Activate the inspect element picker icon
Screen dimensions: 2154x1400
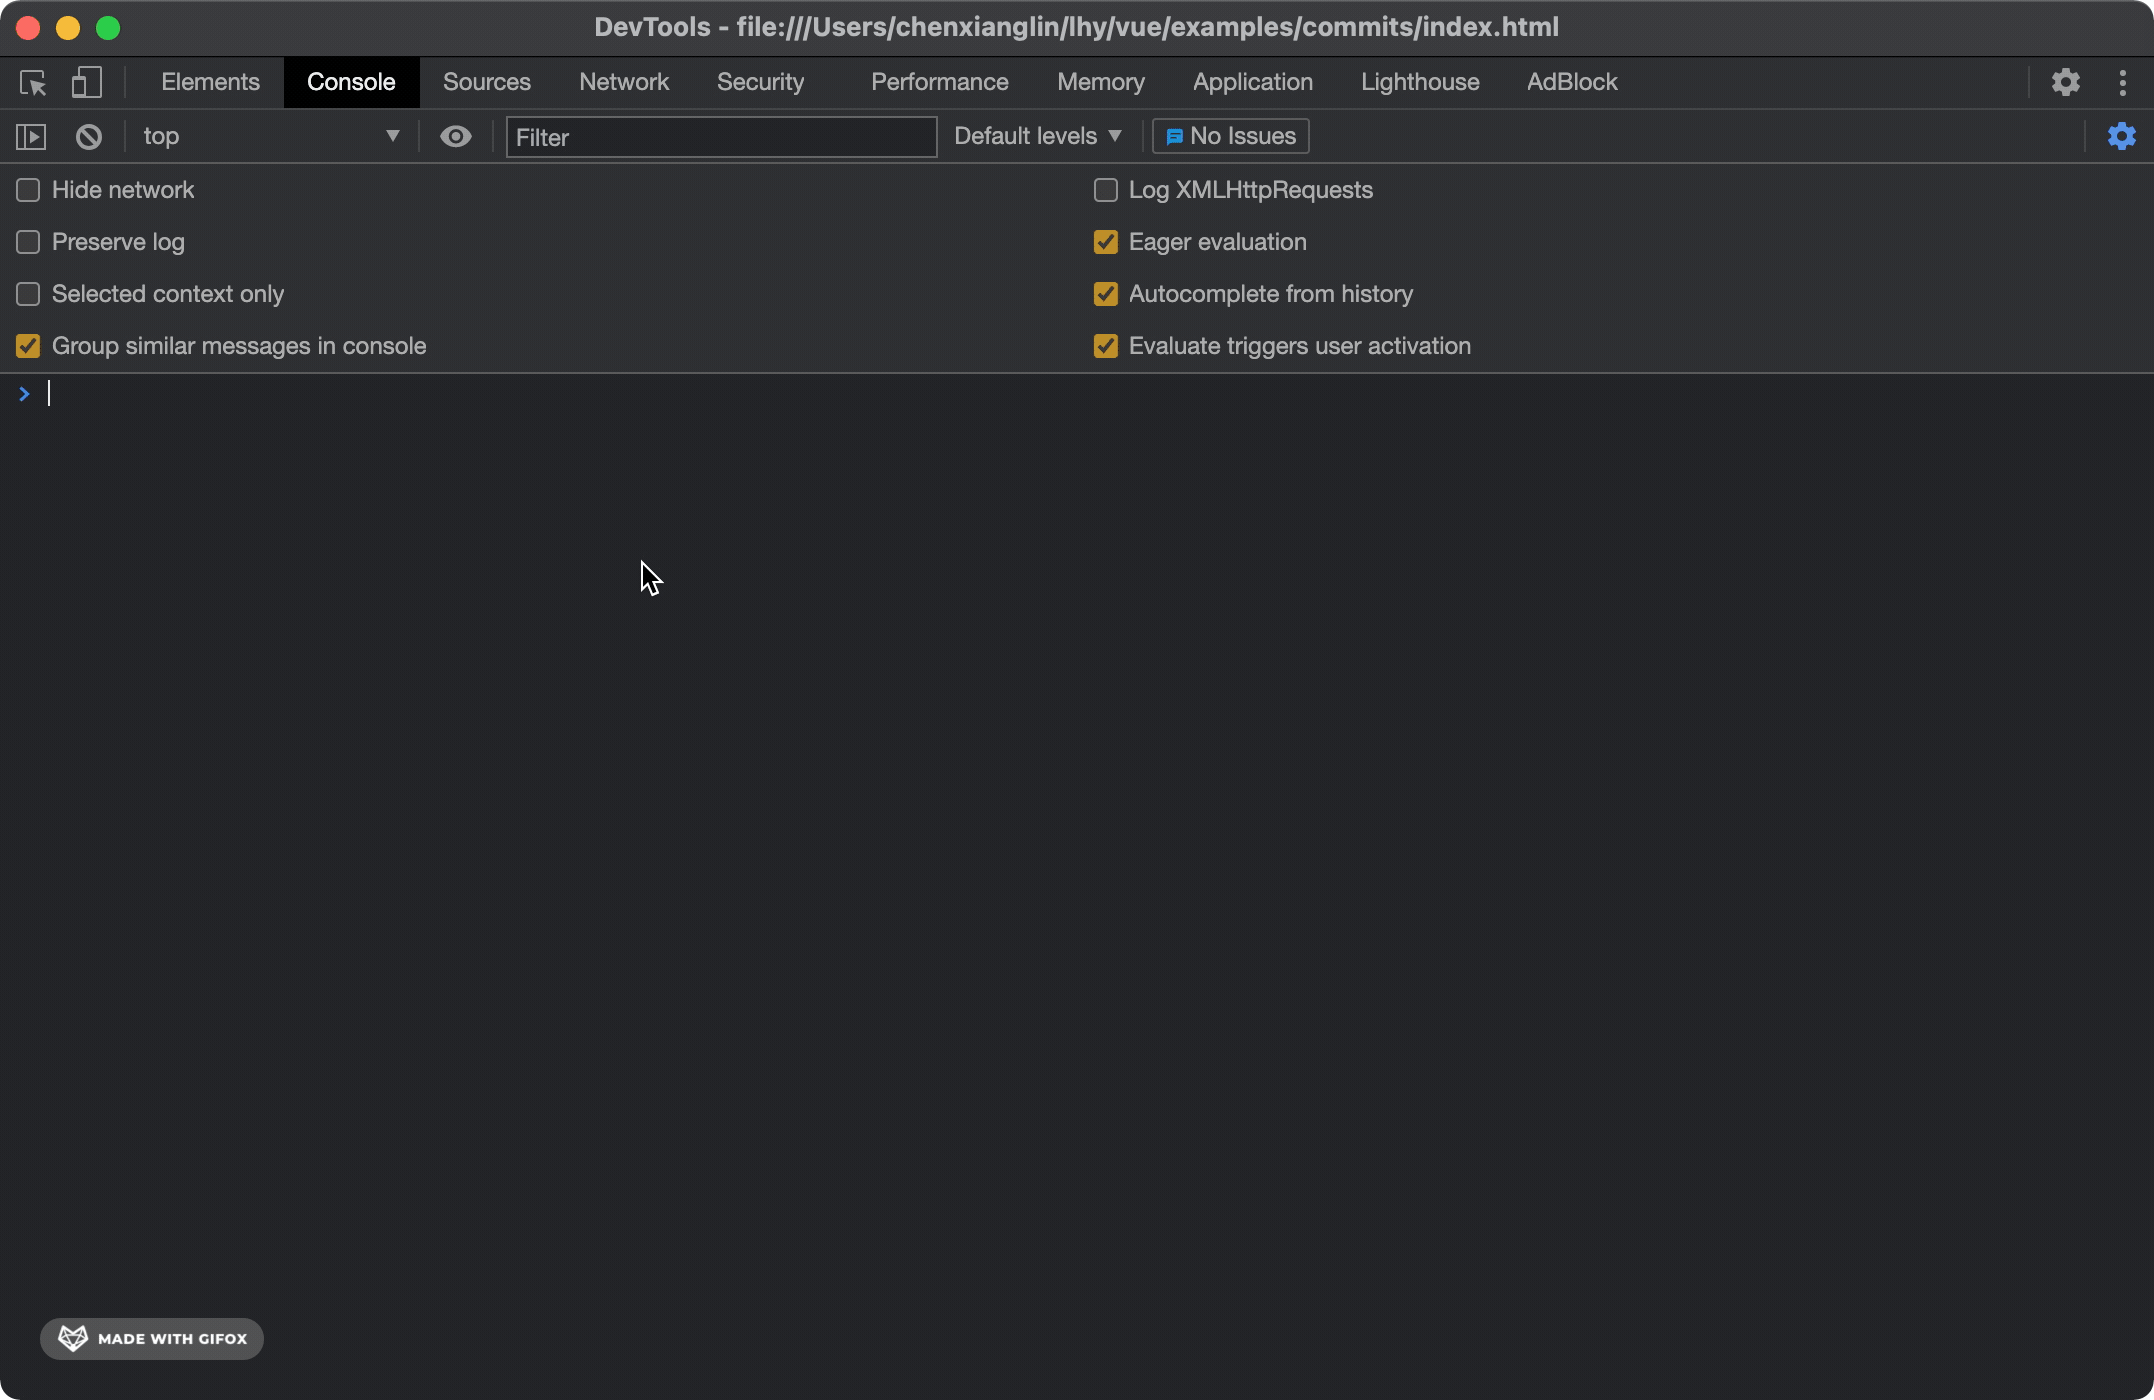tap(33, 82)
